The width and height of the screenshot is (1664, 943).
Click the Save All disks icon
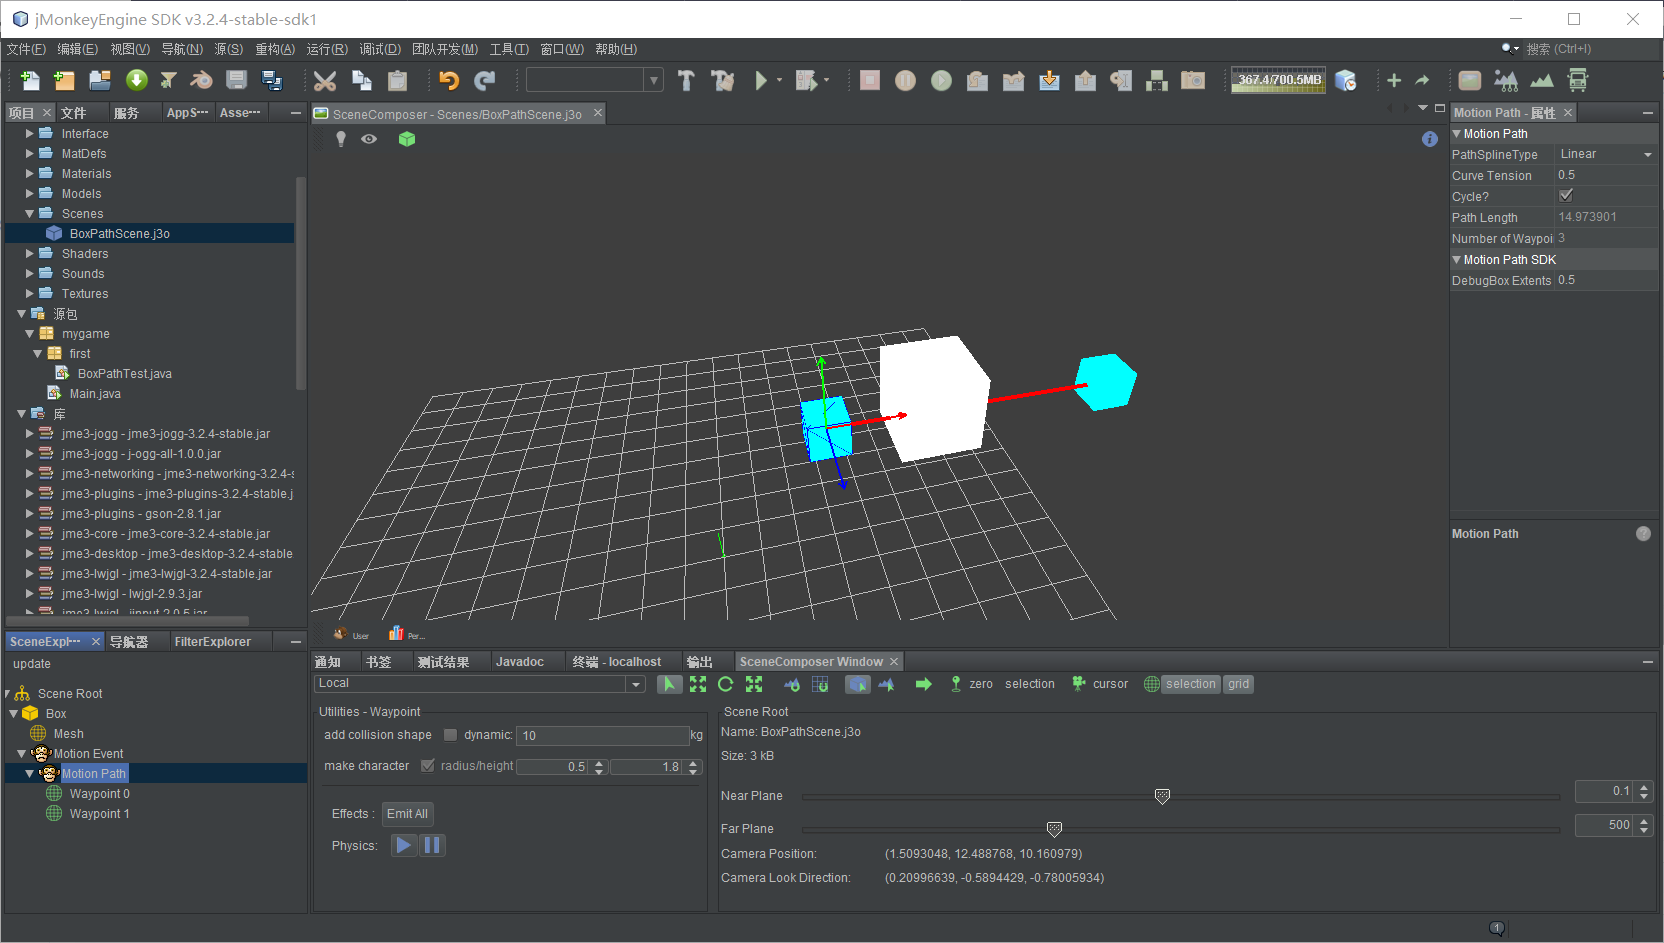(271, 80)
